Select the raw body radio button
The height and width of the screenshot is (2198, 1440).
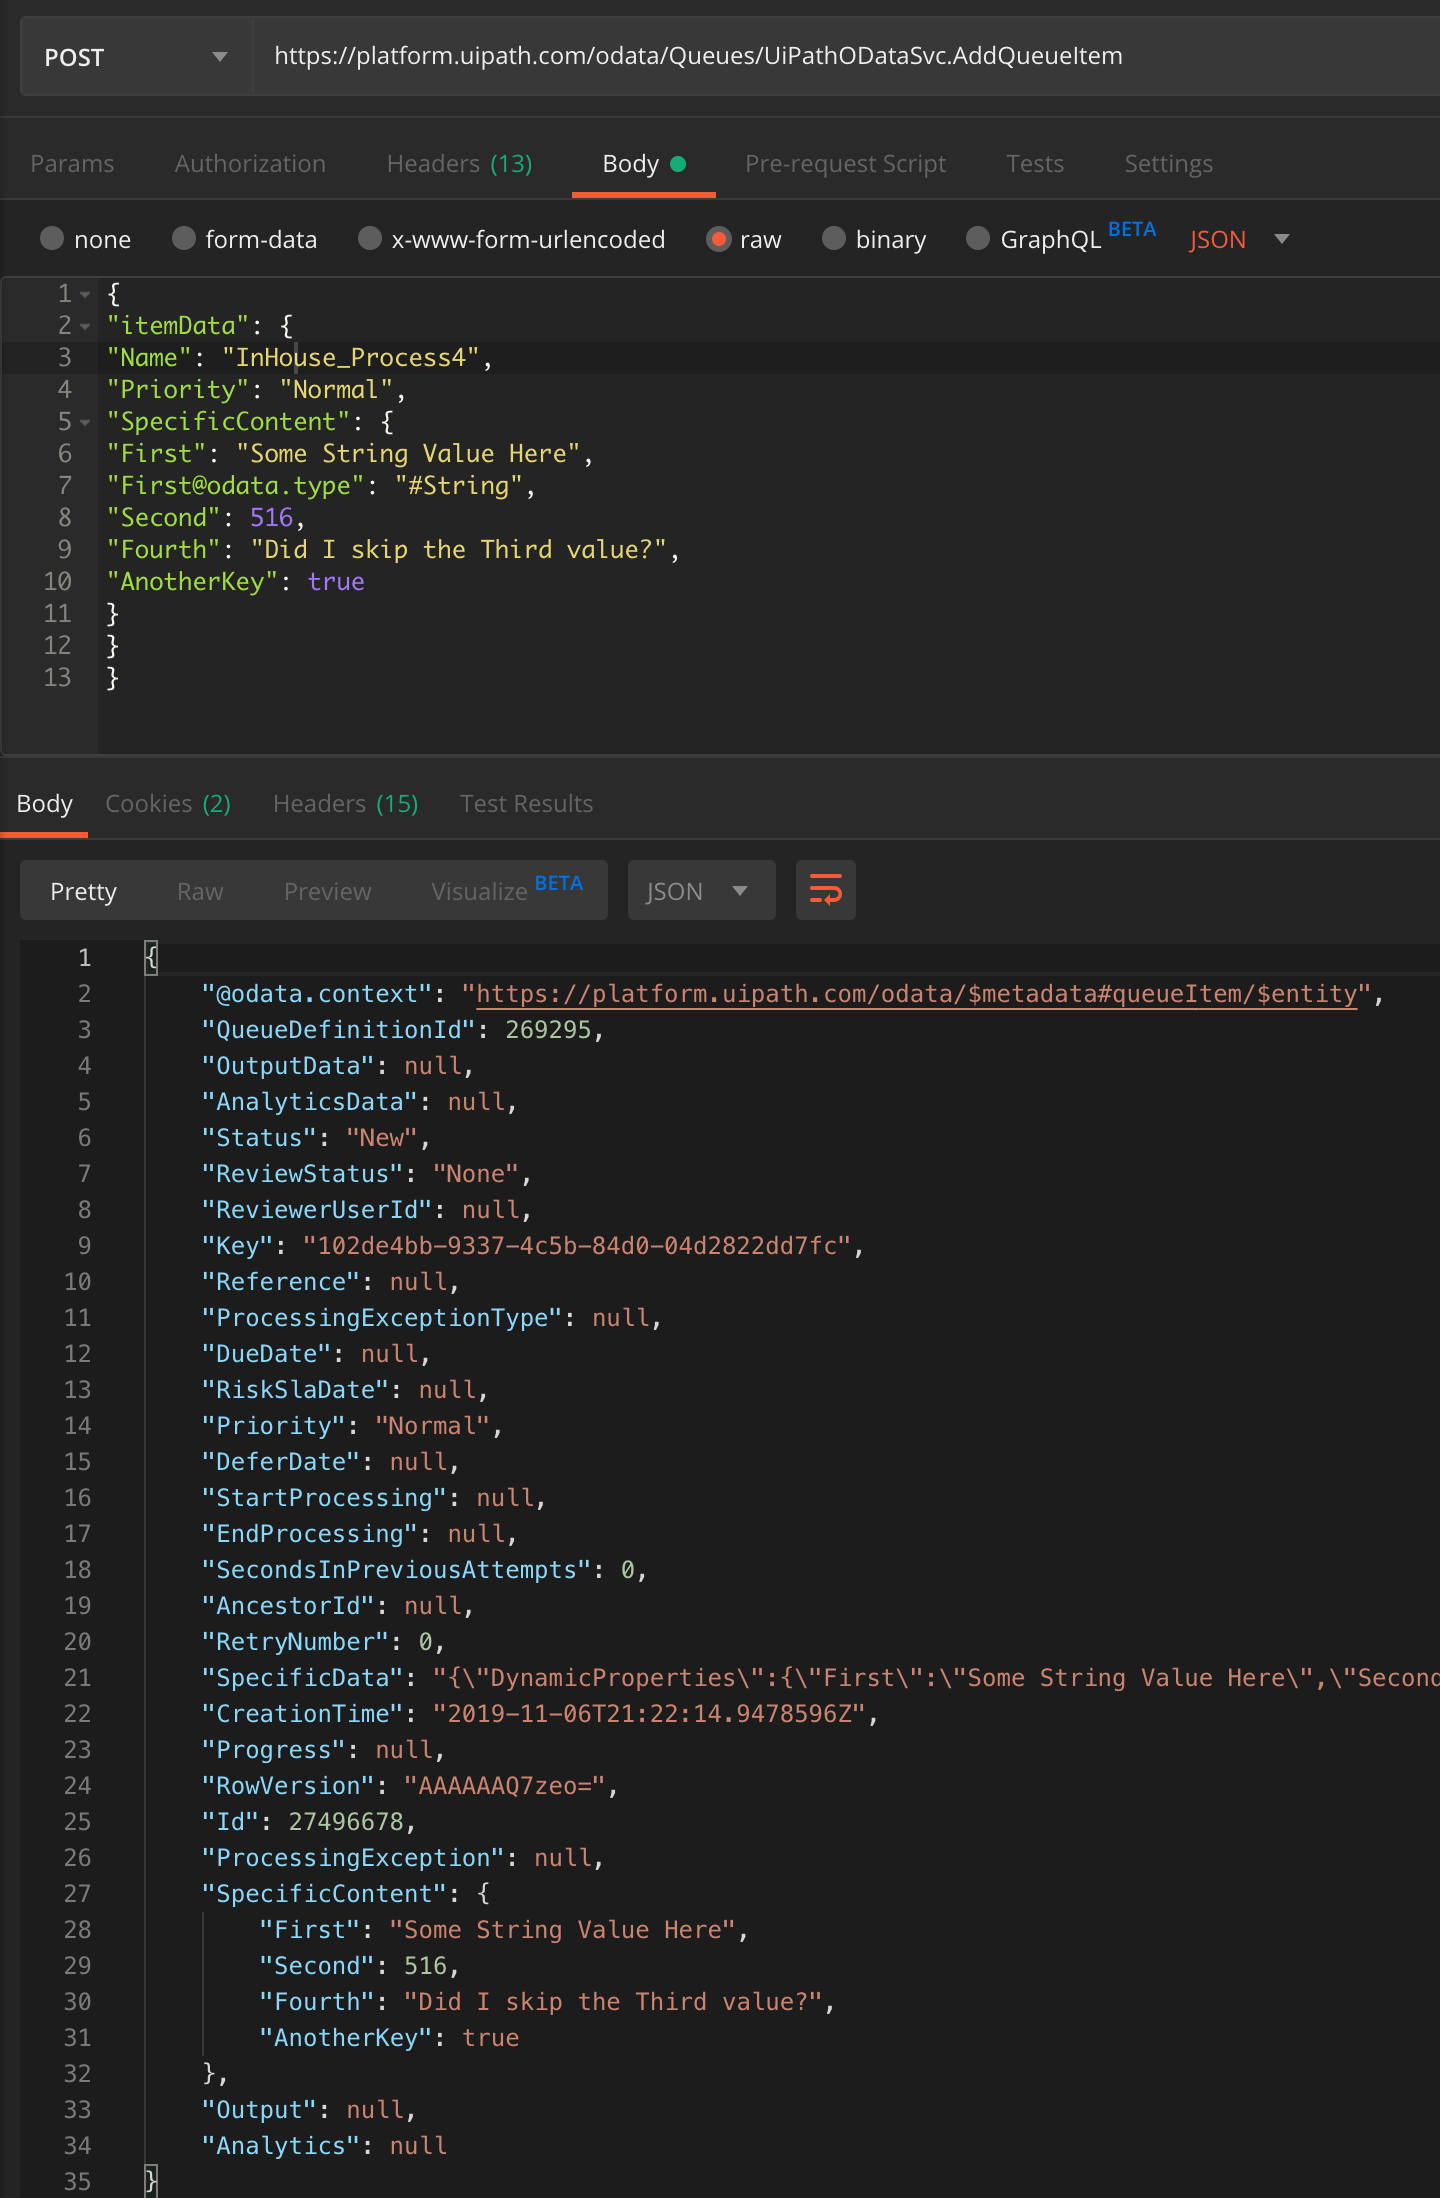pos(718,239)
